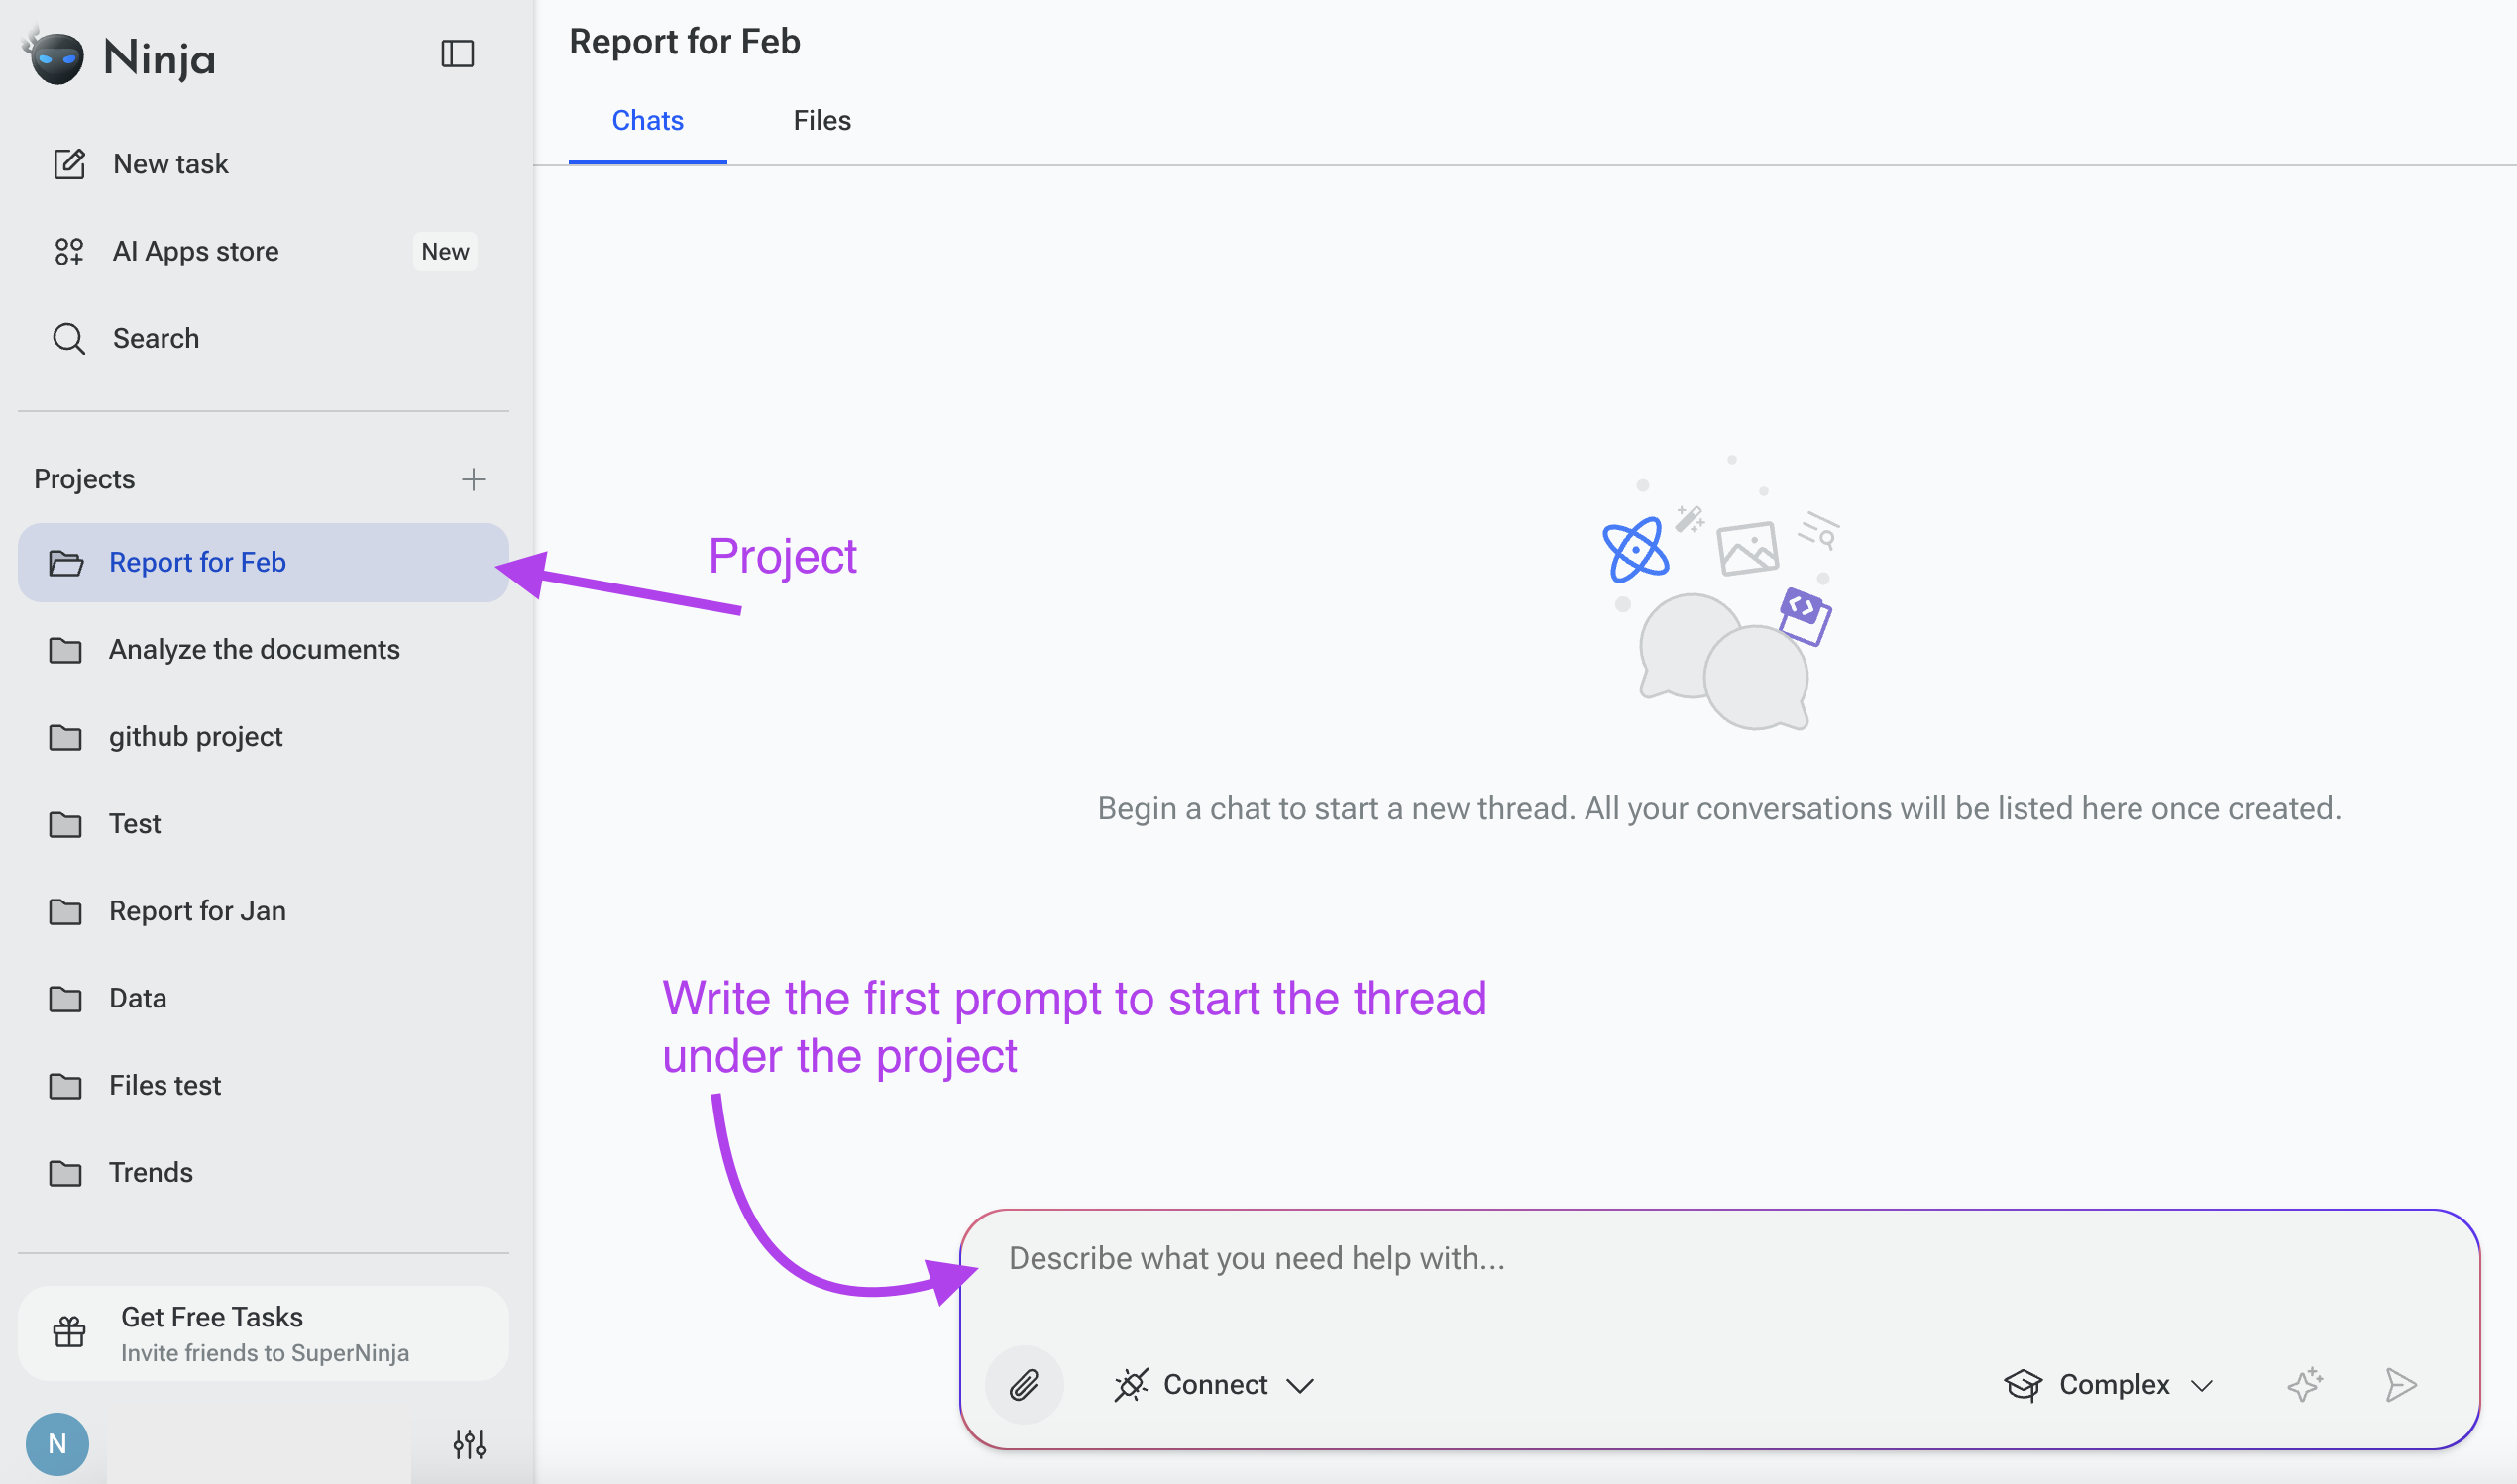Switch to the Files tab

[x=822, y=121]
